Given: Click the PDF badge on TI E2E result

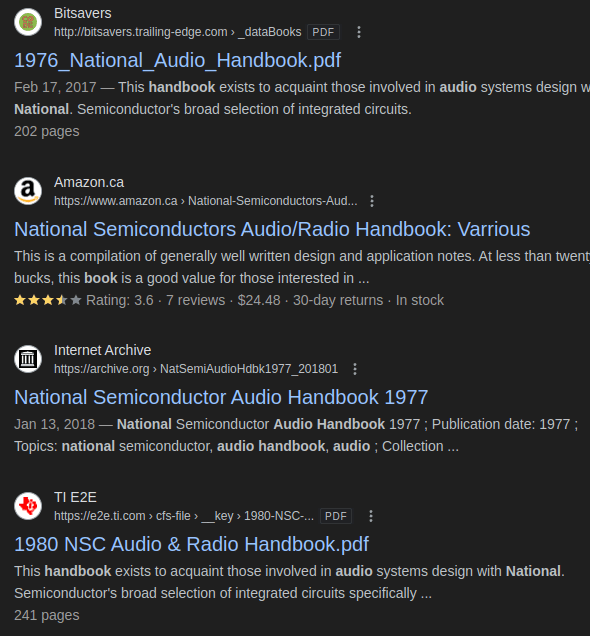Looking at the screenshot, I should click(336, 516).
